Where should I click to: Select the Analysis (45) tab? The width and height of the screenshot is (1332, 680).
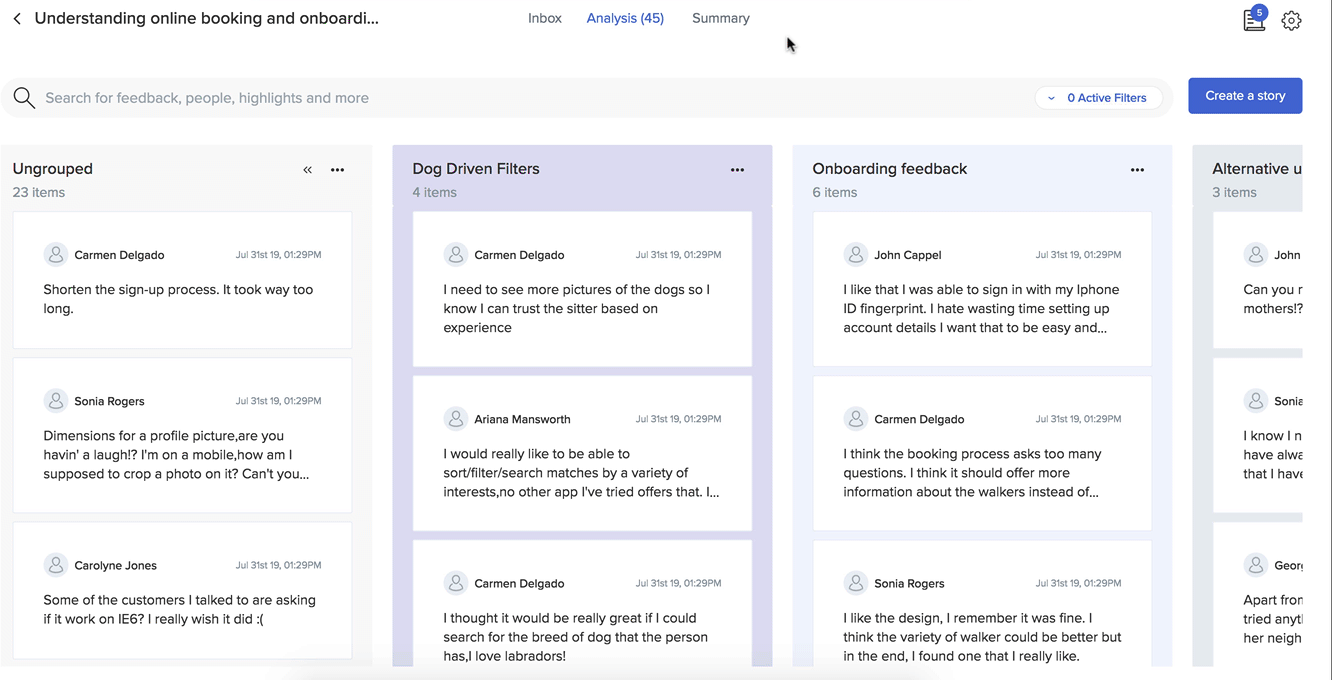click(625, 18)
